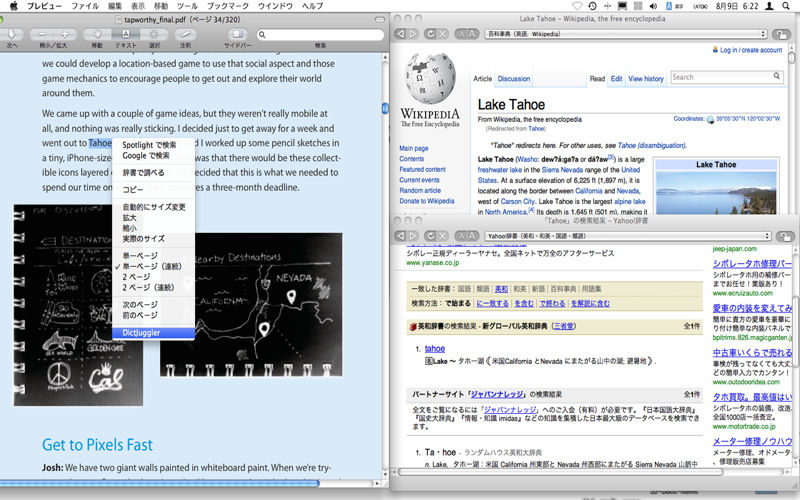Viewport: 800px width, 500px height.
Task: Select '自動的にサイズ変更' context menu item
Action: tap(154, 207)
